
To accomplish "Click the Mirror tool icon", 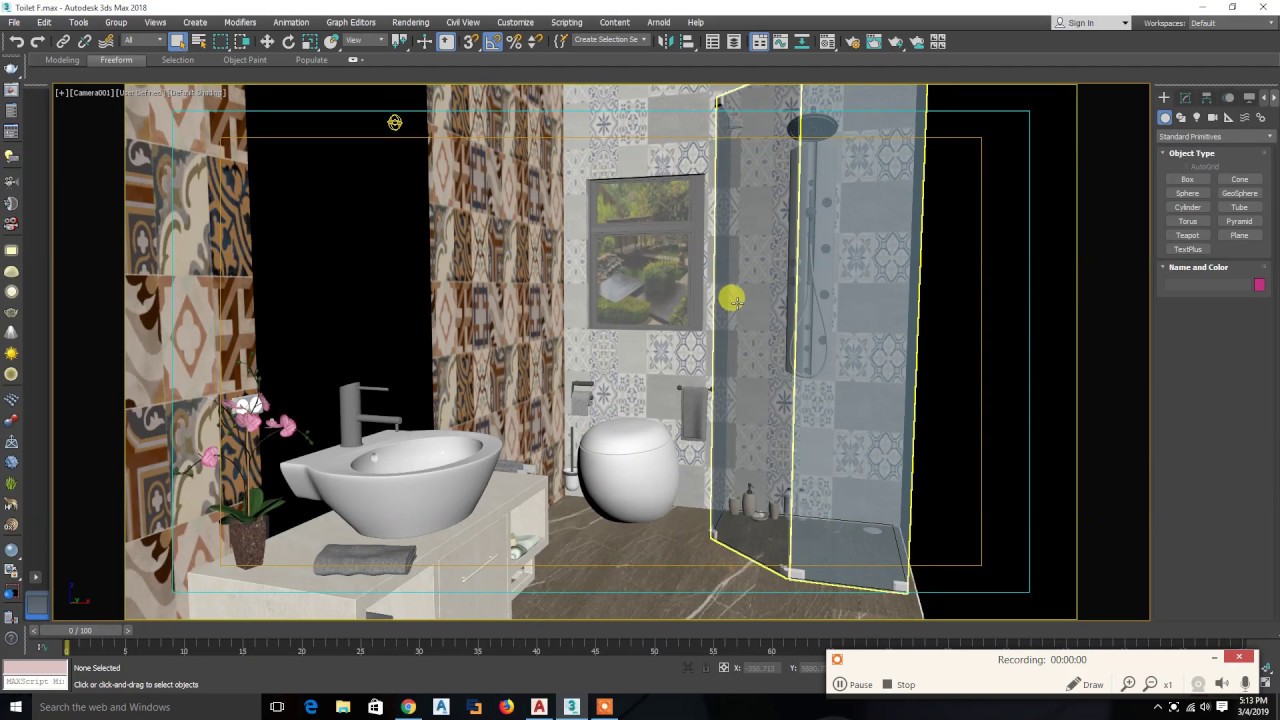I will click(665, 41).
